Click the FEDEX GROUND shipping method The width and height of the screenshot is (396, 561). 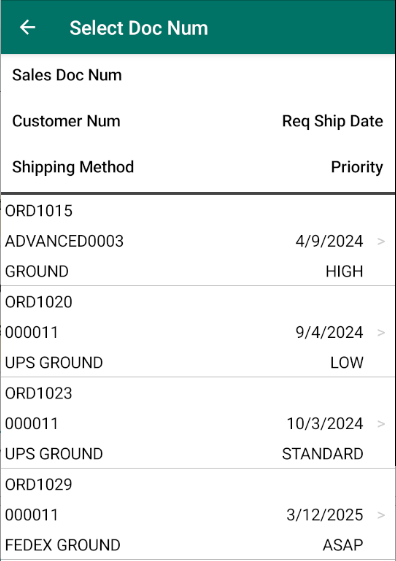(x=63, y=545)
